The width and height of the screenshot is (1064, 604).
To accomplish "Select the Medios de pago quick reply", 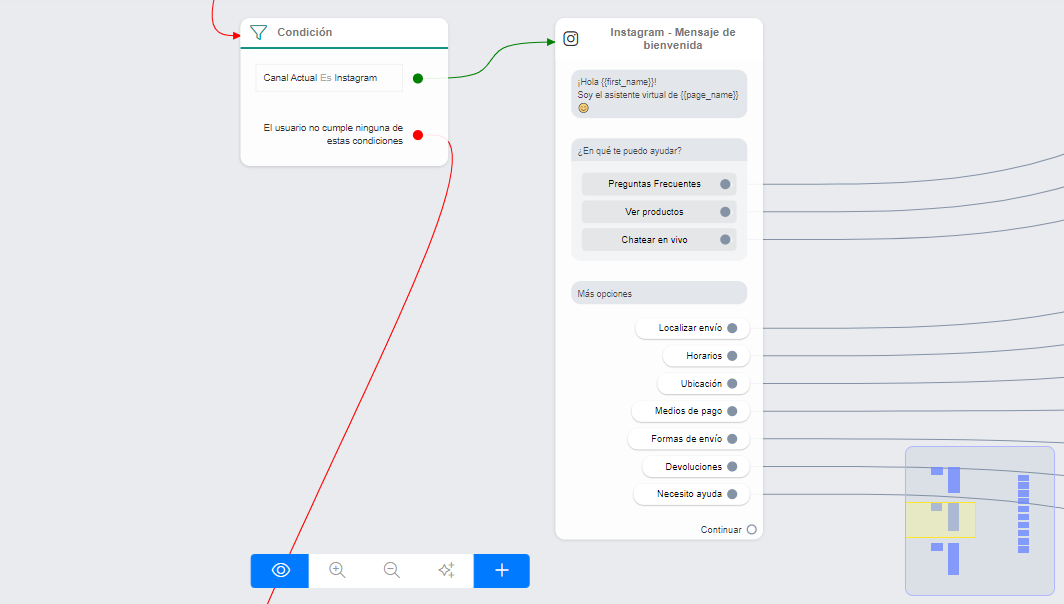I will (689, 411).
